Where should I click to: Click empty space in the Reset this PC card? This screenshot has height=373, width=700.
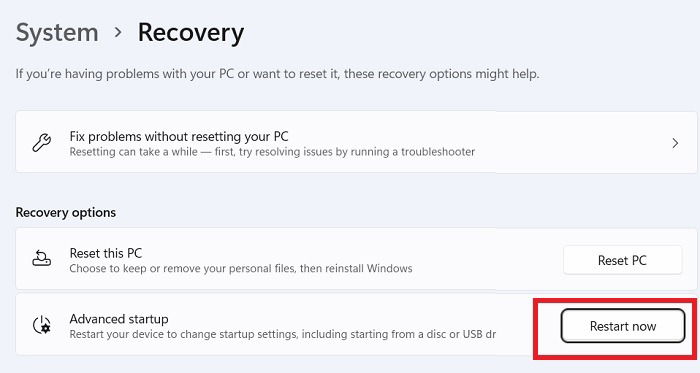[487, 259]
